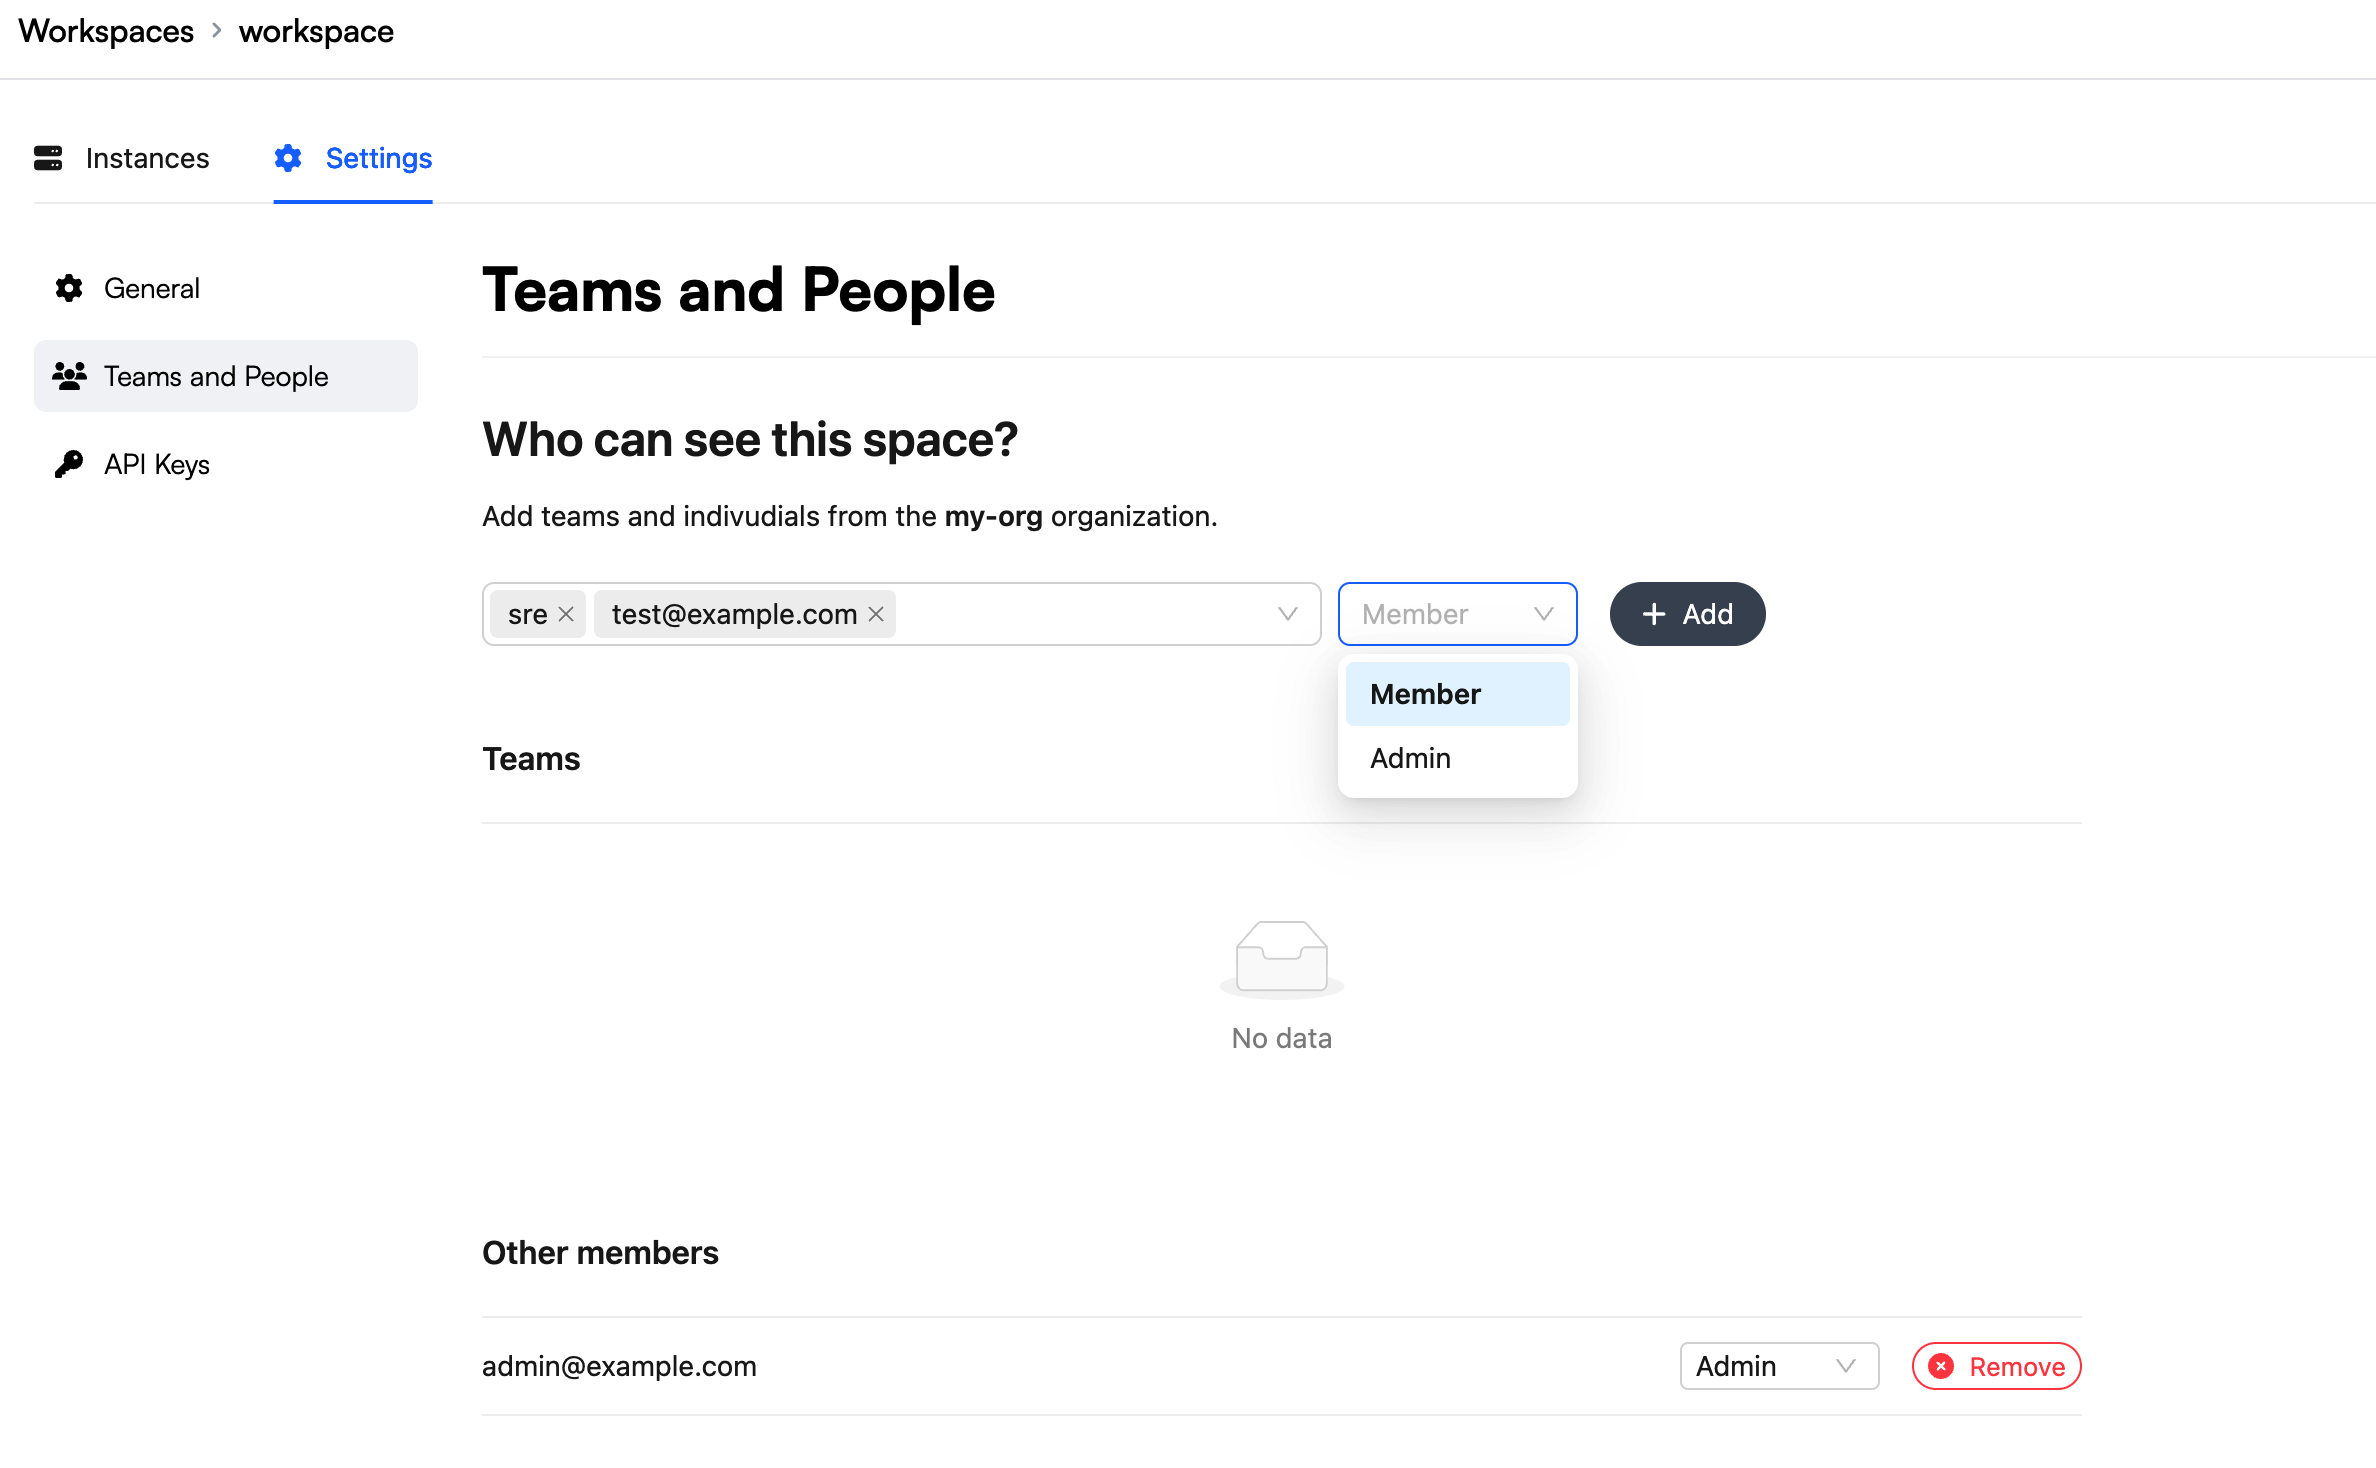Click the No data empty inbox icon
Image resolution: width=2376 pixels, height=1468 pixels.
(x=1282, y=959)
